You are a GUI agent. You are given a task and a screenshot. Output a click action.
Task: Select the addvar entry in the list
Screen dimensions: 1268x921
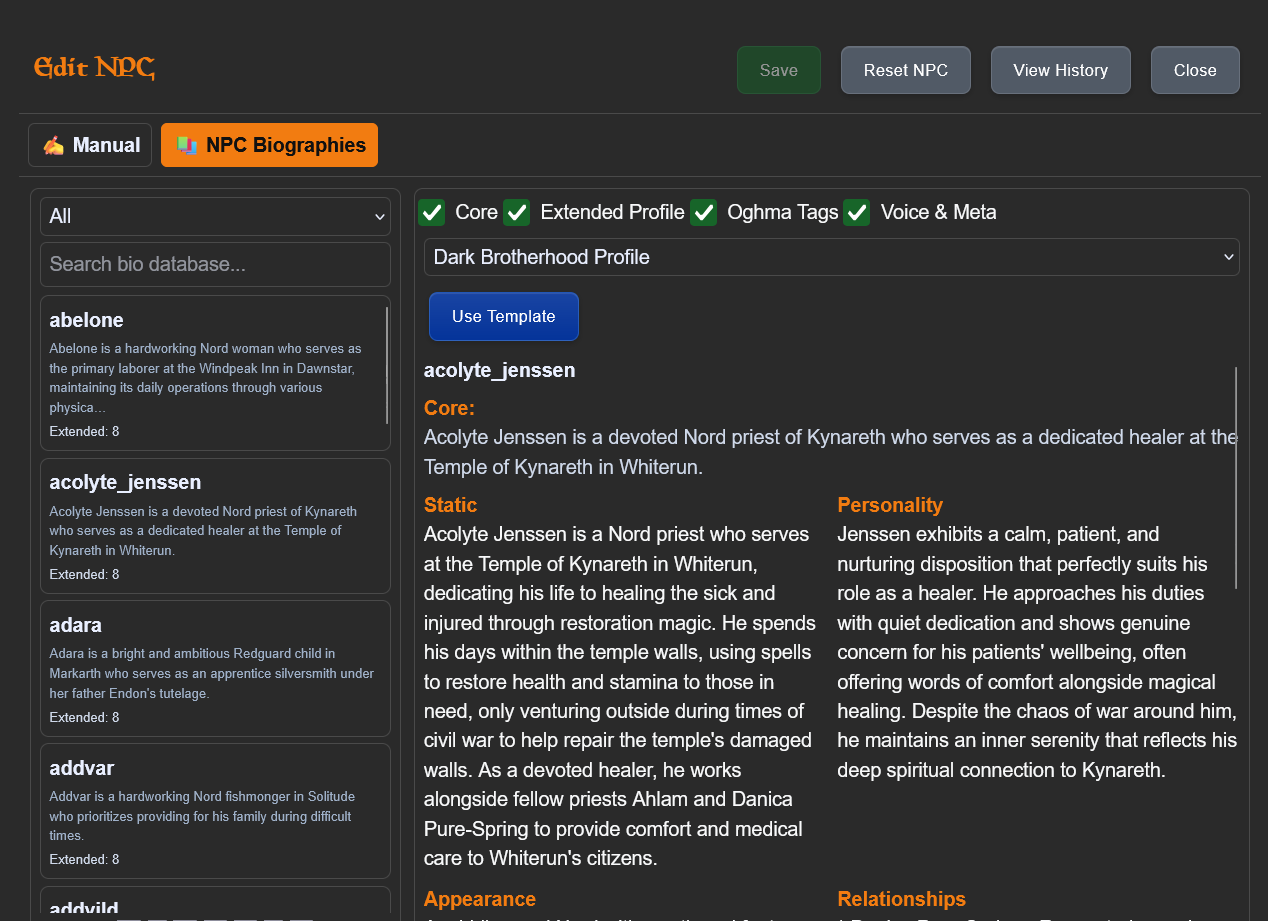click(x=215, y=811)
